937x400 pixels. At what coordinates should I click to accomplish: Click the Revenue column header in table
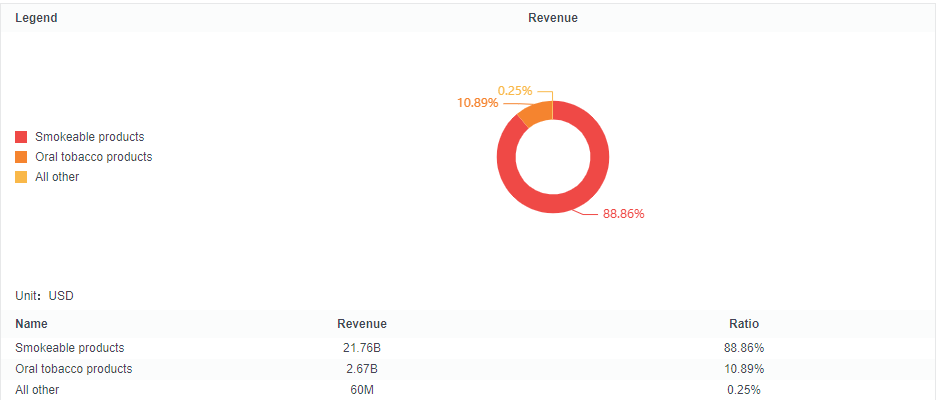362,323
